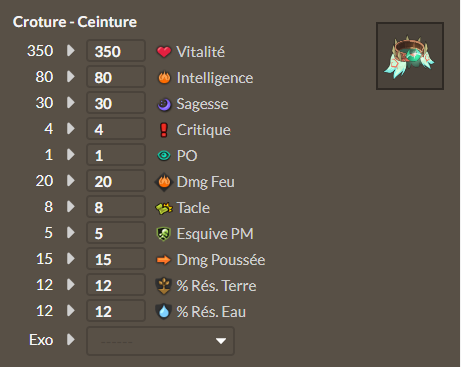The width and height of the screenshot is (461, 367).
Task: Click the red heart Vitalité icon
Action: click(x=164, y=52)
